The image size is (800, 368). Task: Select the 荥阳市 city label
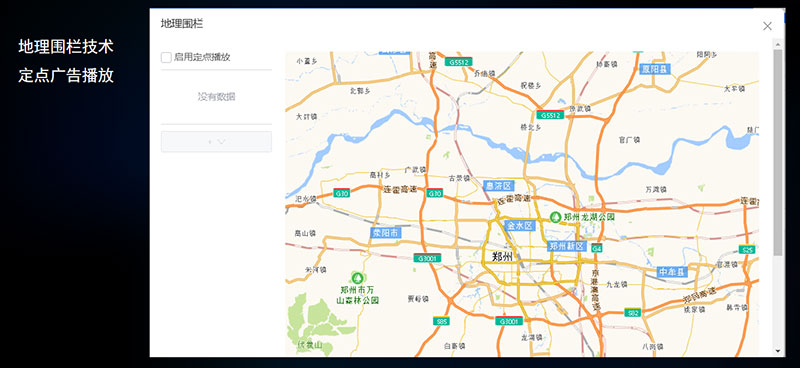coord(386,233)
